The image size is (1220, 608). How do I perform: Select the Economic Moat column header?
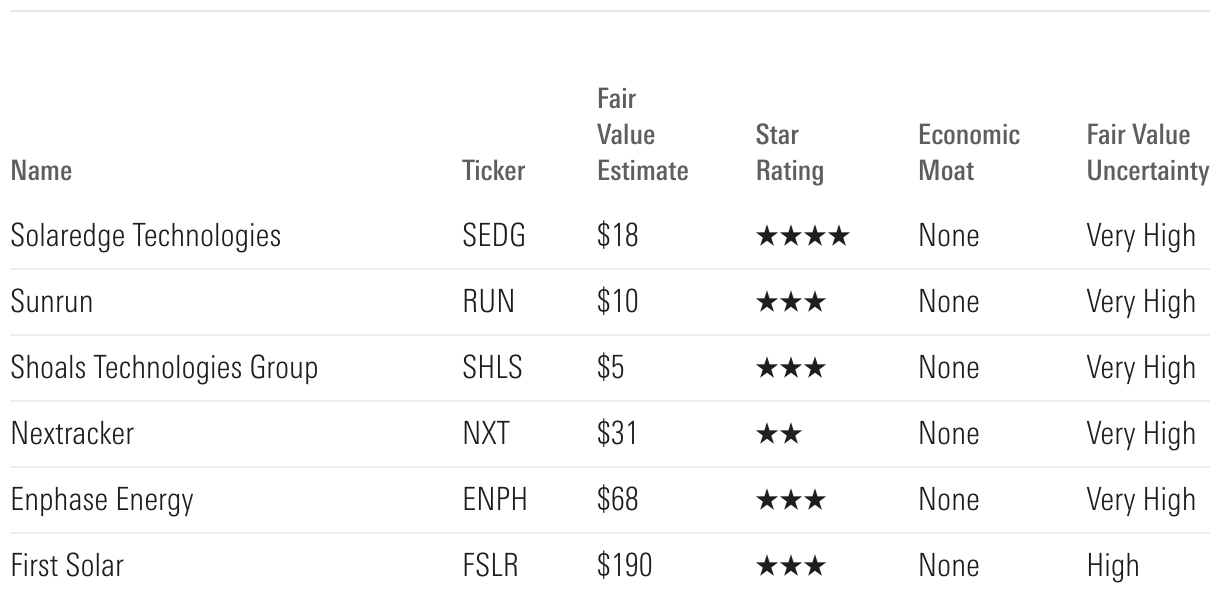coord(969,153)
